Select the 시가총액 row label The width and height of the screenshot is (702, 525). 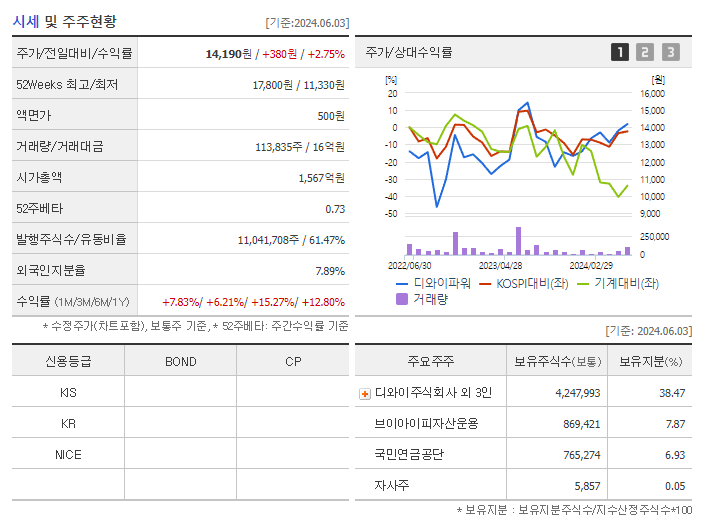coord(39,177)
